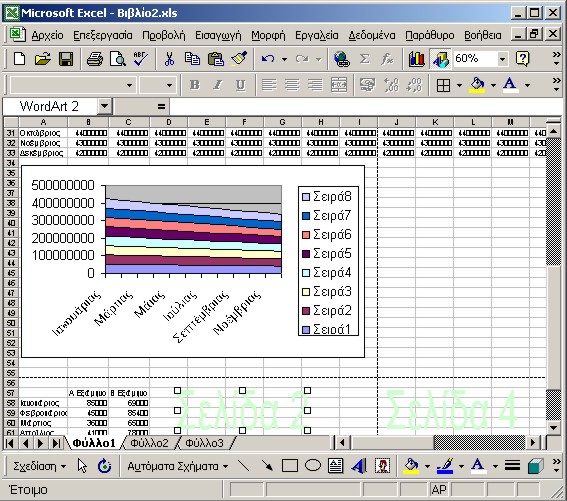Toggle the Drawing toolbar button
567x501 pixels.
[440, 59]
